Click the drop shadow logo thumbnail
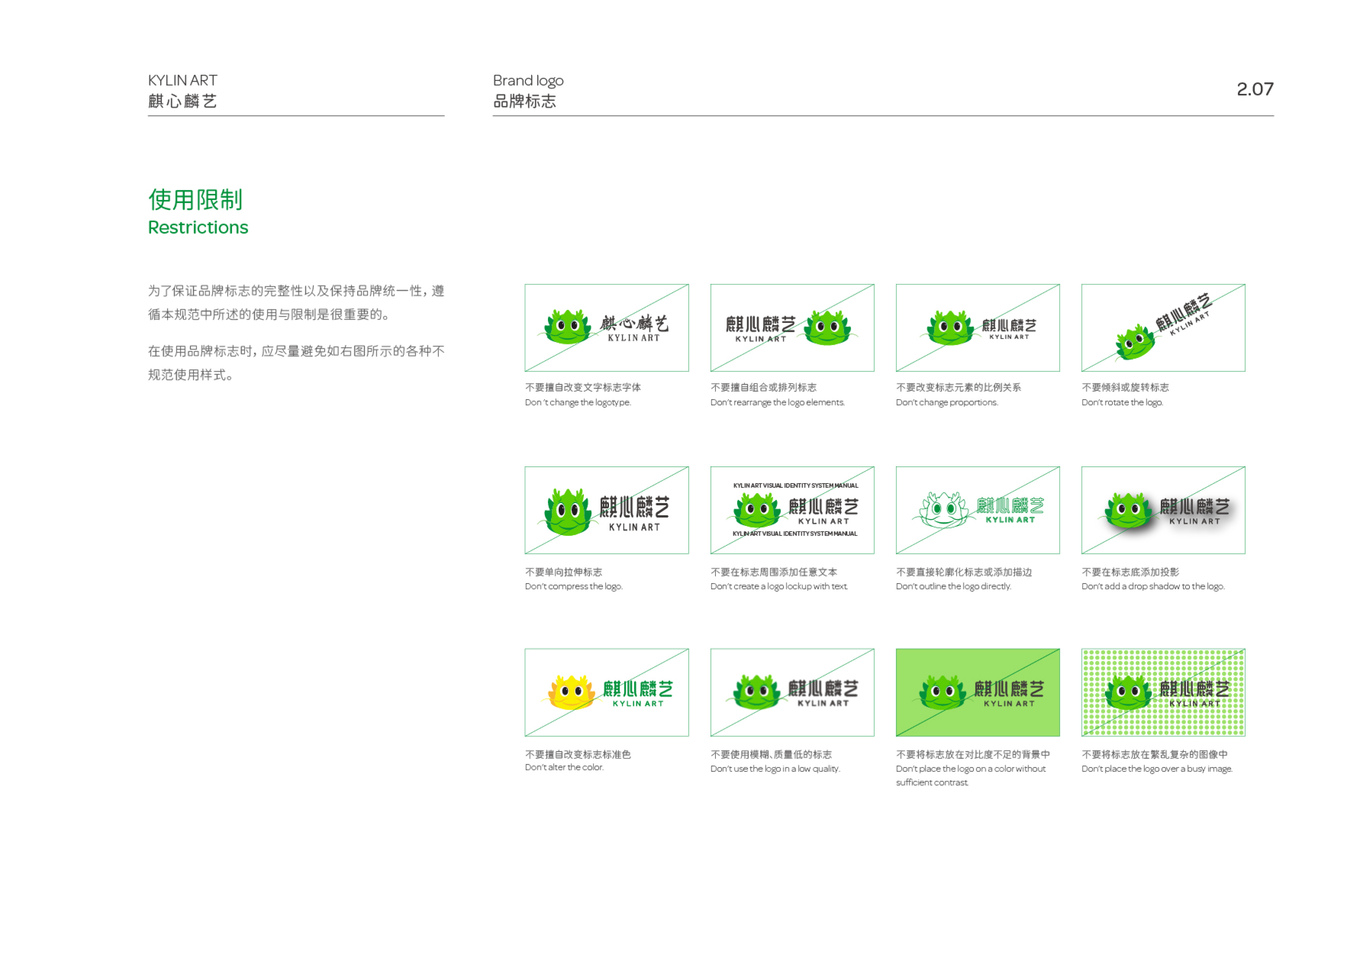Image resolution: width=1366 pixels, height=974 pixels. pyautogui.click(x=1163, y=510)
